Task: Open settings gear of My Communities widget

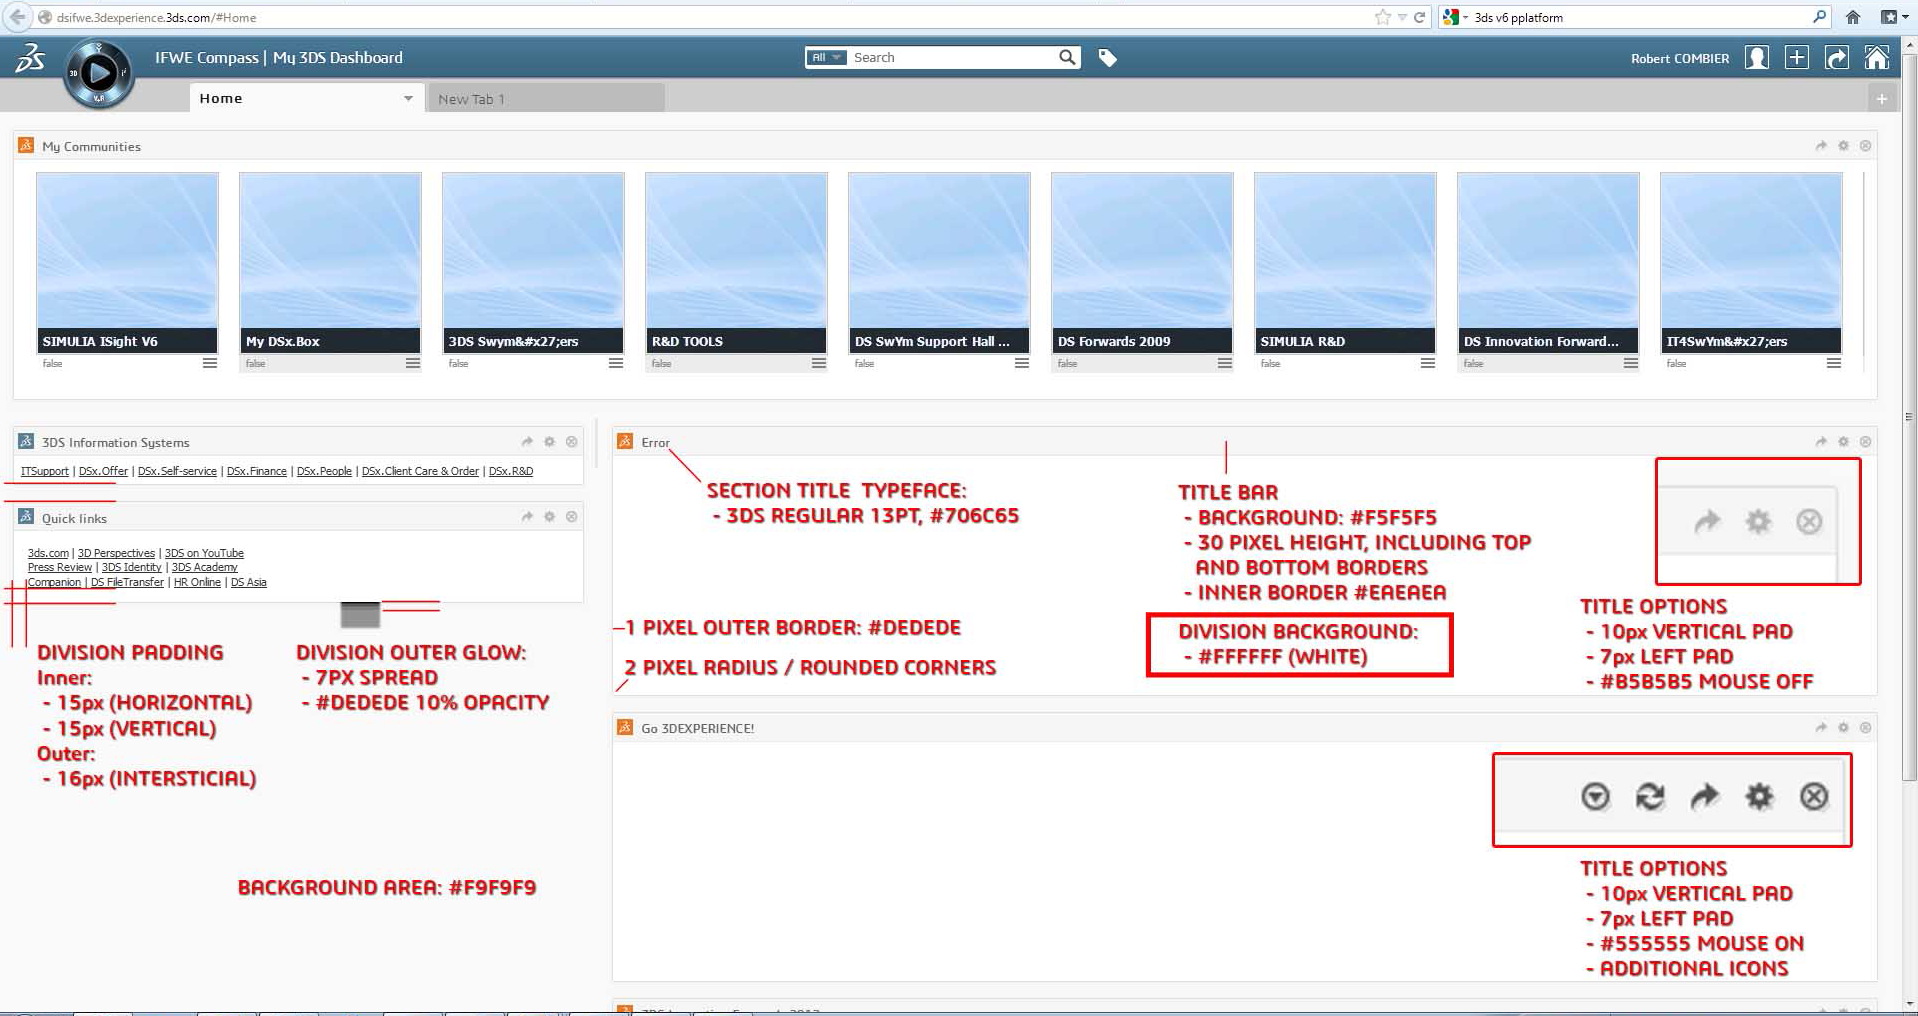Action: [x=1843, y=146]
